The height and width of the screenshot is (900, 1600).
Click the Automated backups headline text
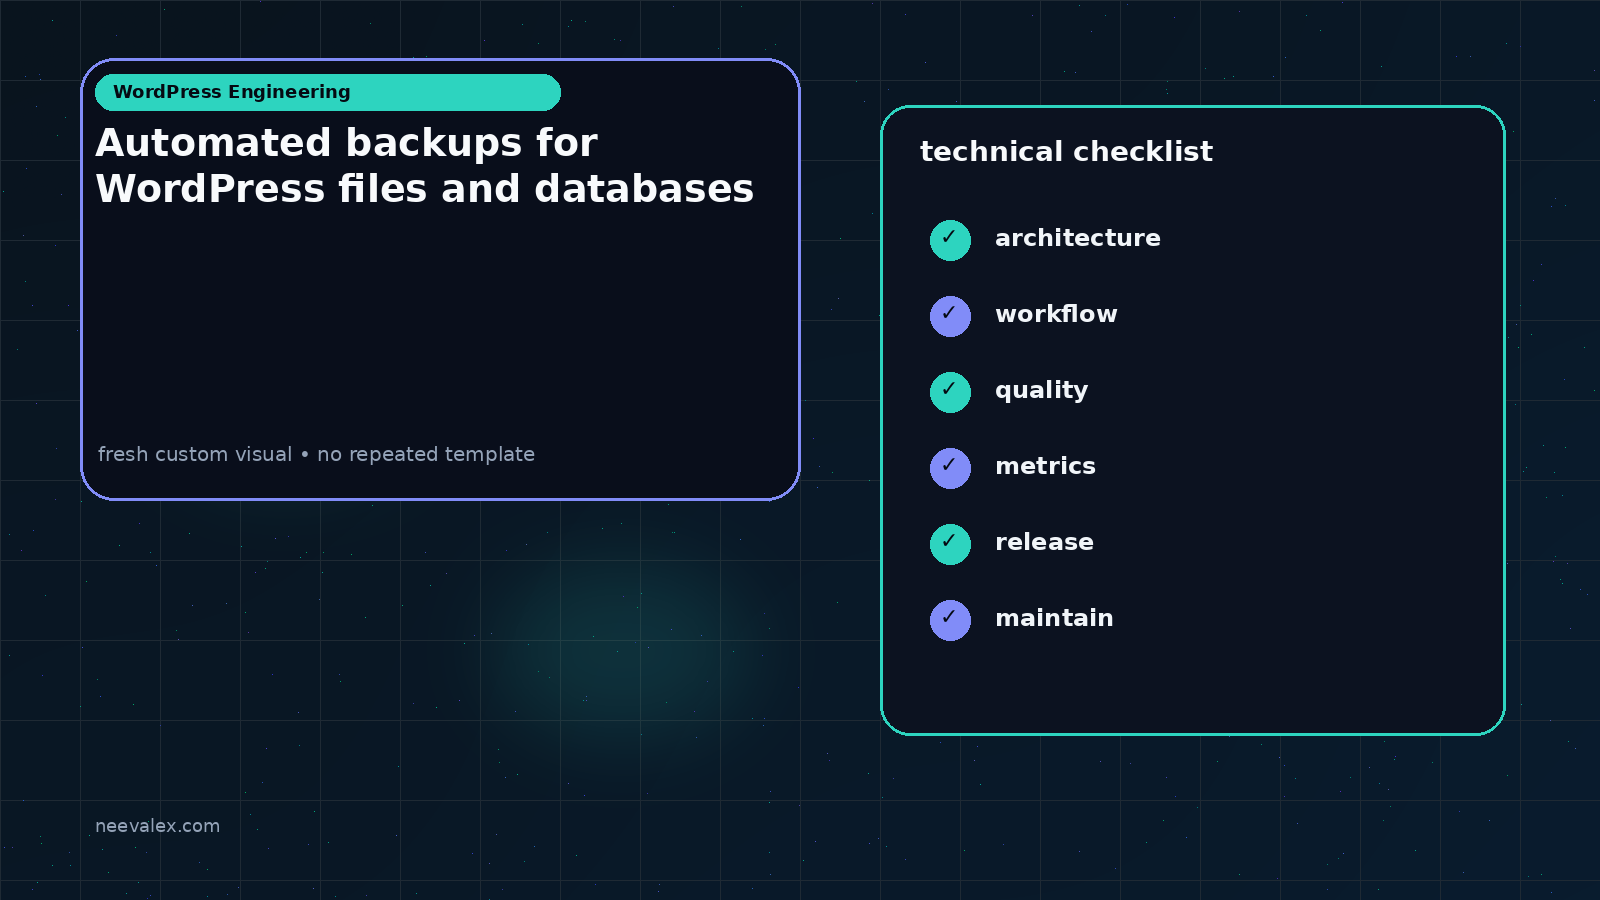424,166
